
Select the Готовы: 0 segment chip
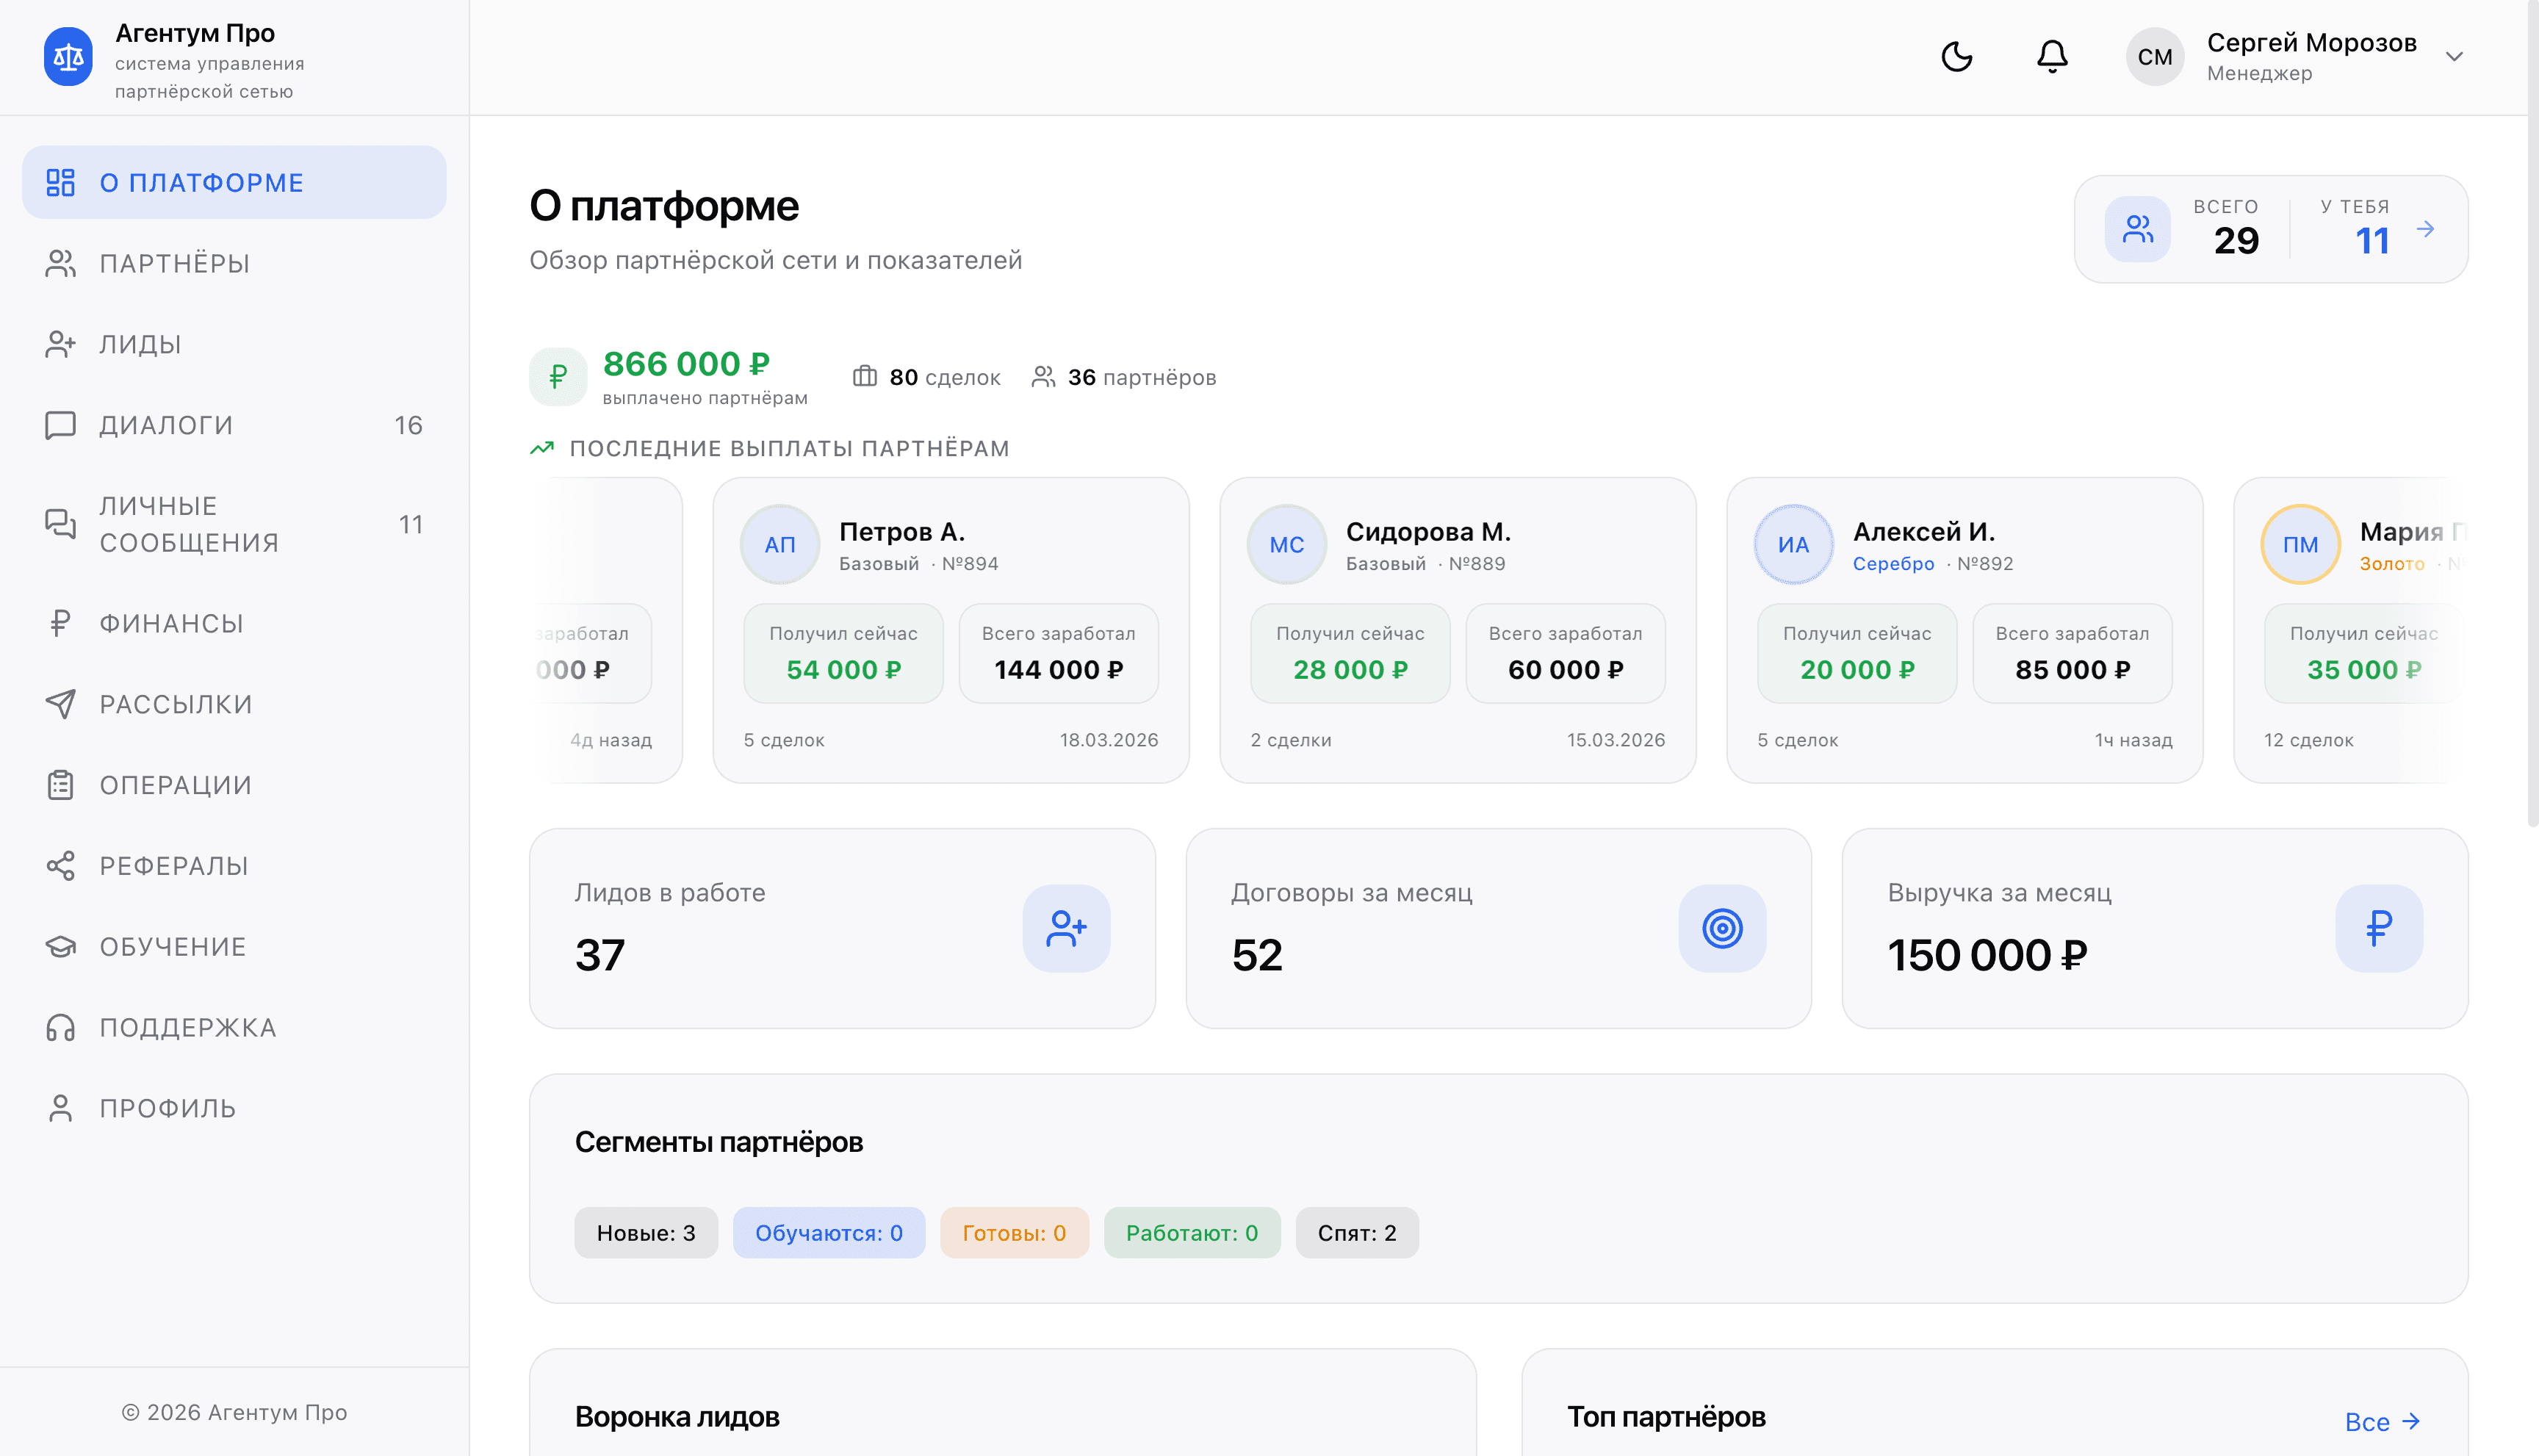(x=1014, y=1233)
